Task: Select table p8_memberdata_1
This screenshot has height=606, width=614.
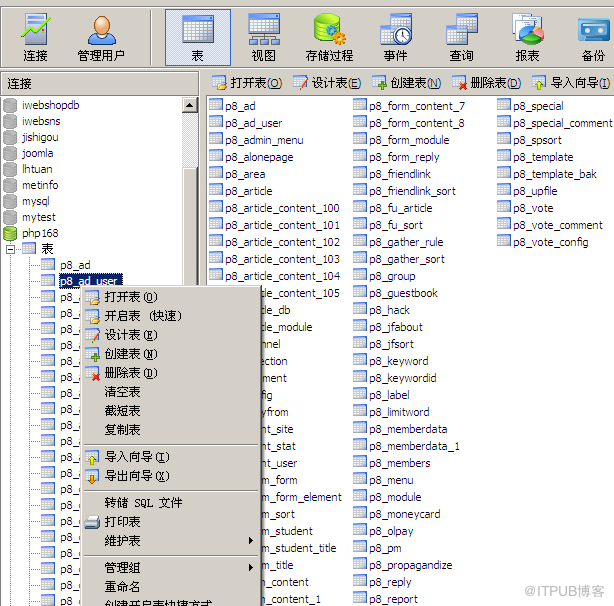Action: click(x=414, y=446)
